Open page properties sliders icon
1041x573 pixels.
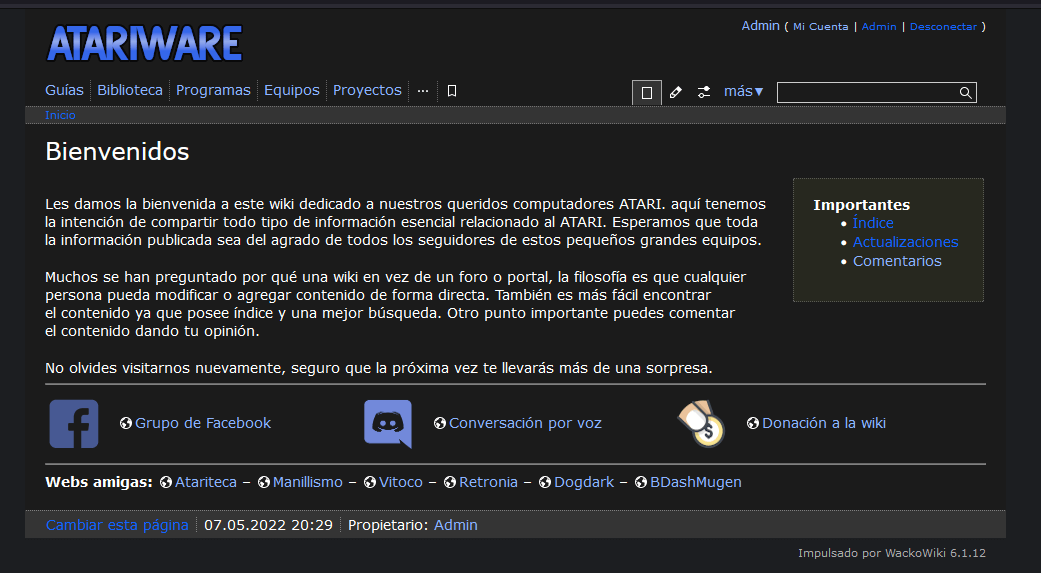point(704,92)
